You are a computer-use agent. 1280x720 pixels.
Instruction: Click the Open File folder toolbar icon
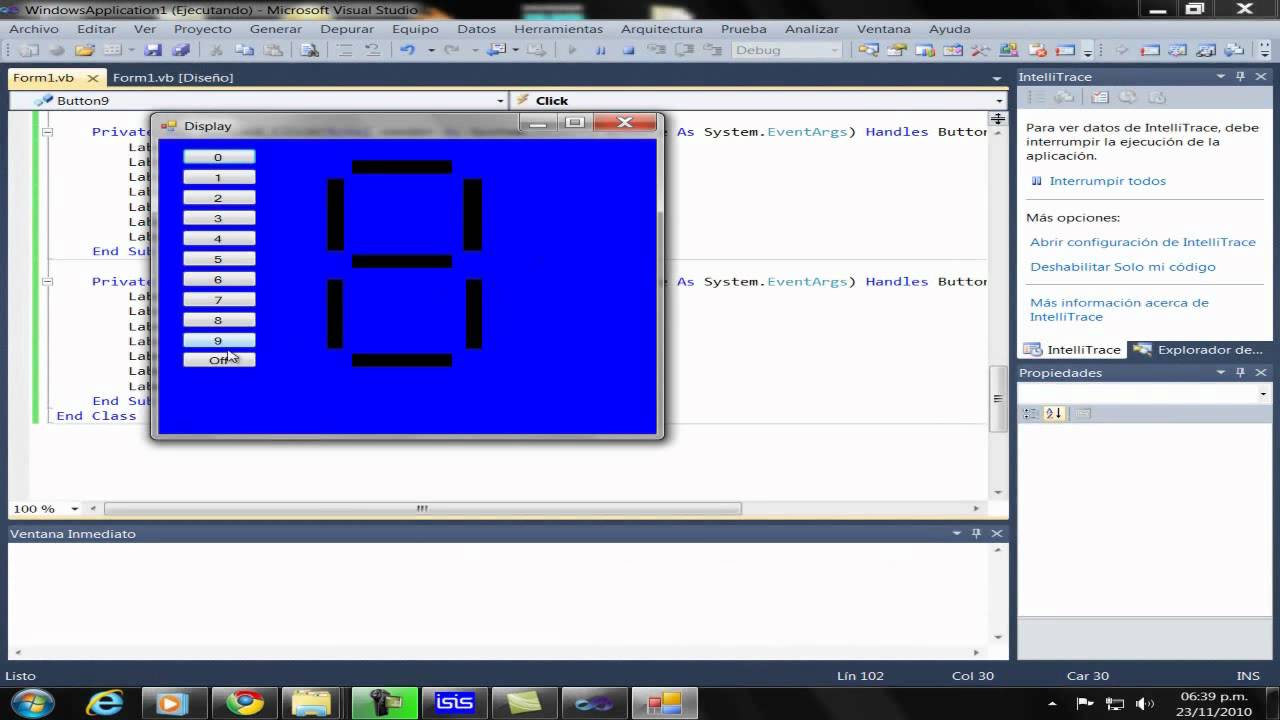point(85,50)
